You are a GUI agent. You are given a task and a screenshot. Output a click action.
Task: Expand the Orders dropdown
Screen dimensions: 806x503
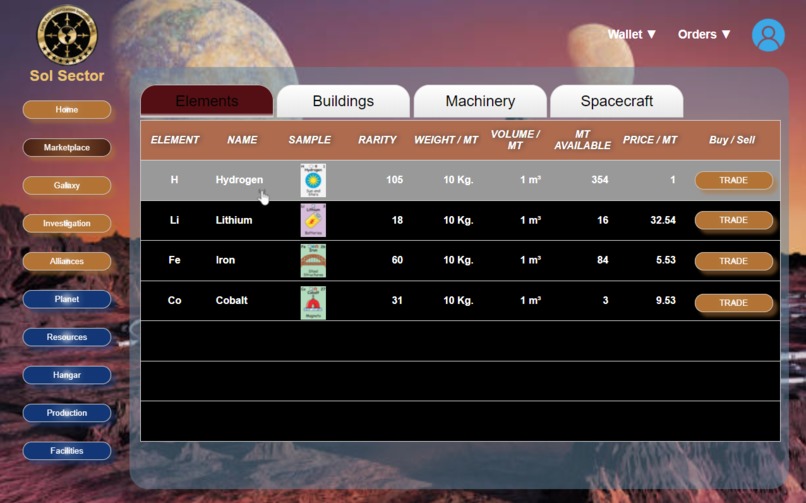click(704, 34)
